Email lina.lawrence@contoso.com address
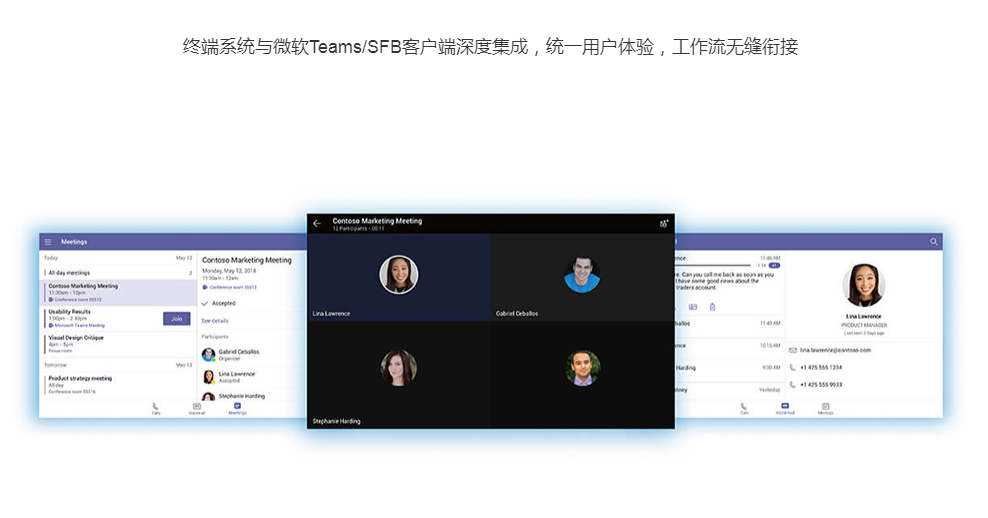This screenshot has height=518, width=988. (x=836, y=350)
